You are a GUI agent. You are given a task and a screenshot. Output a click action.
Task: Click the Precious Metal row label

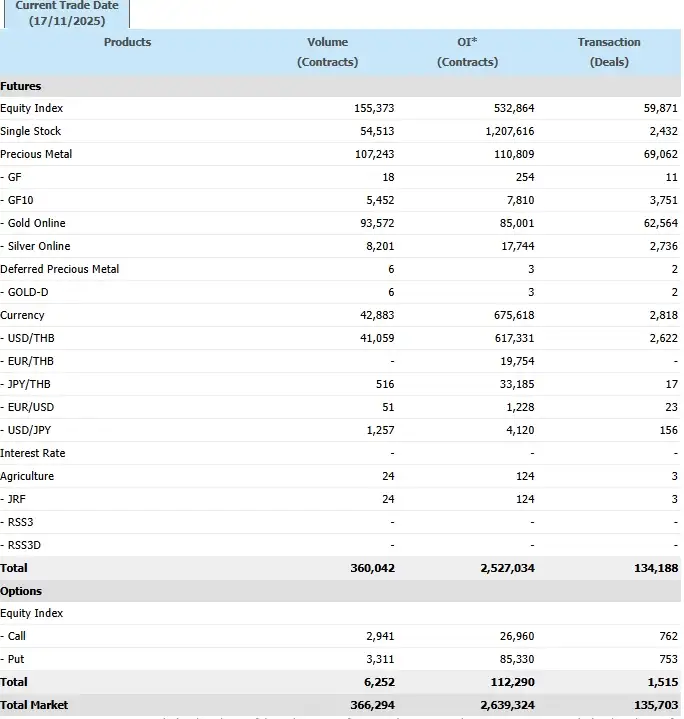36,154
